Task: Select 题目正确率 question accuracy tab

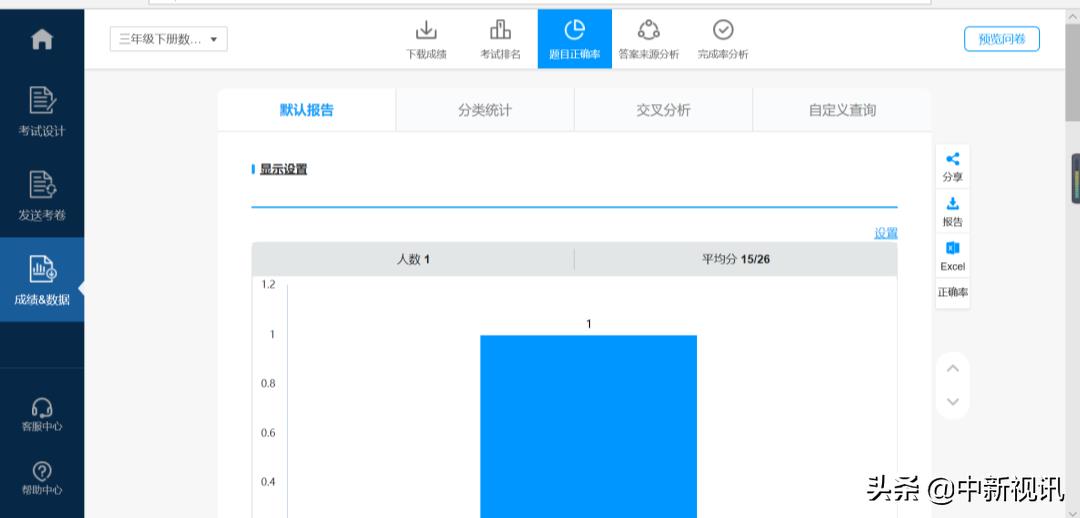Action: click(574, 39)
